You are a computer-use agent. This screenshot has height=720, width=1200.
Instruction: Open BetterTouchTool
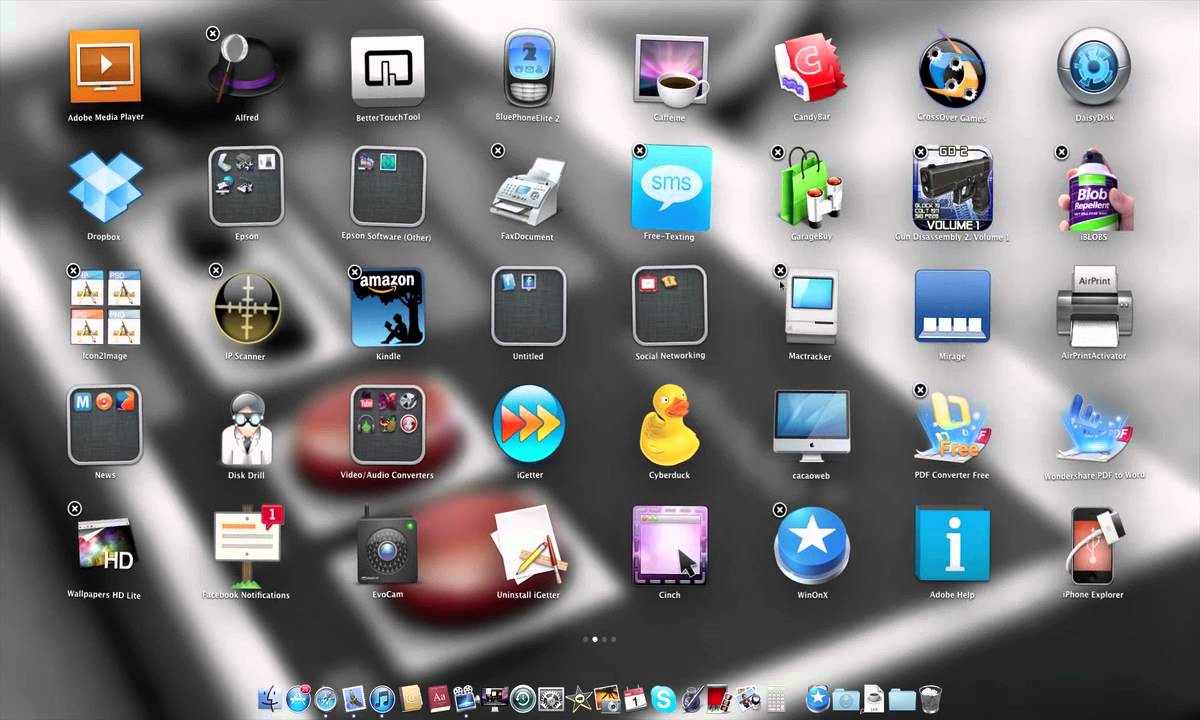point(388,71)
